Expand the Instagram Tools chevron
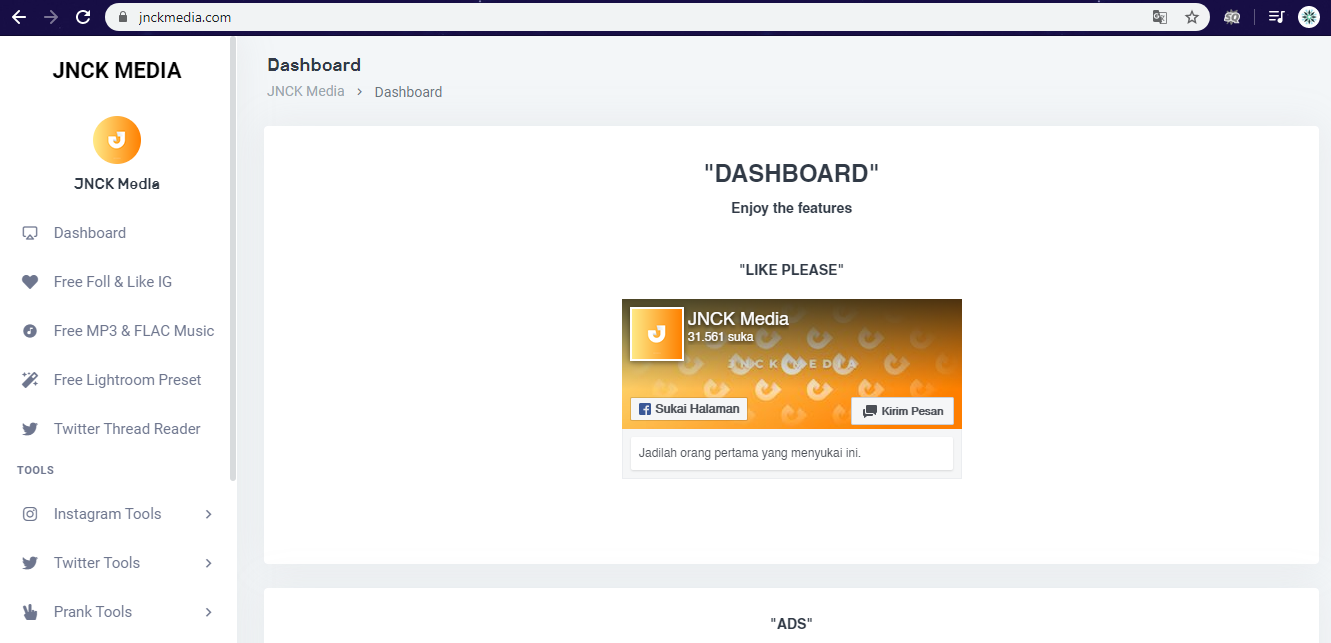1331x643 pixels. point(208,514)
